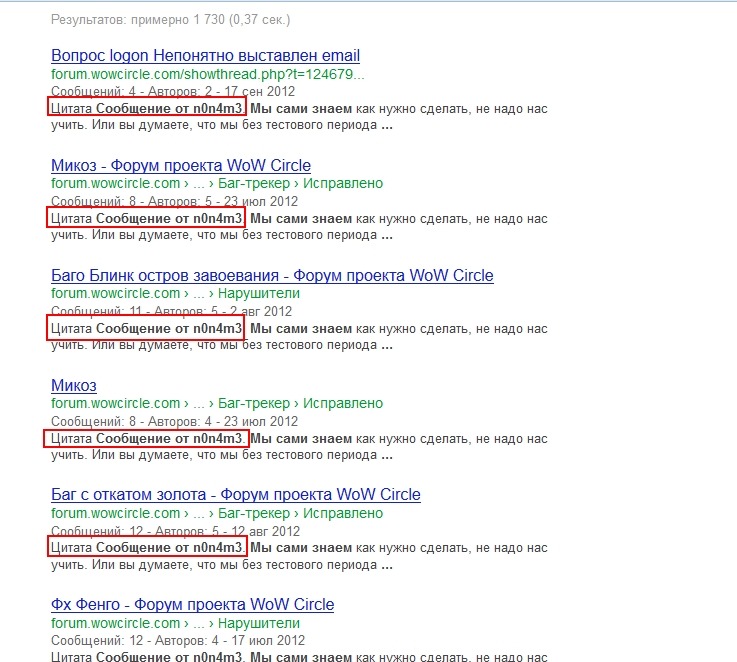Click "Сообщений: 8 - Авторов: 4 - 23 июл 2012"

(174, 421)
